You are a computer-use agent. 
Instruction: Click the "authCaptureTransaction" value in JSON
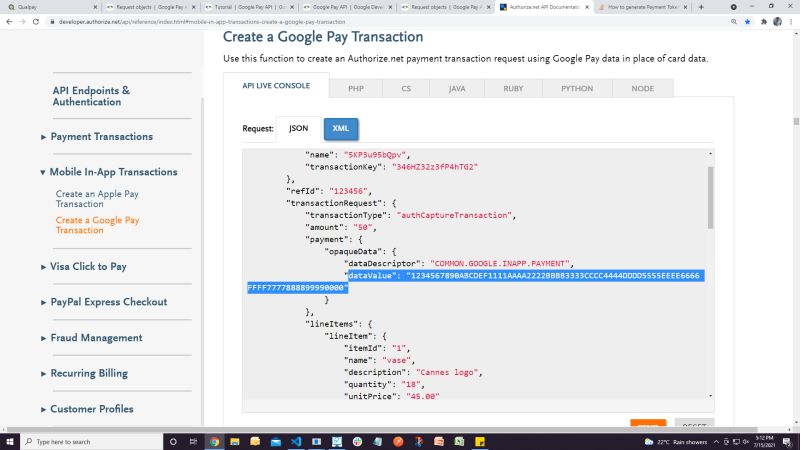point(454,215)
